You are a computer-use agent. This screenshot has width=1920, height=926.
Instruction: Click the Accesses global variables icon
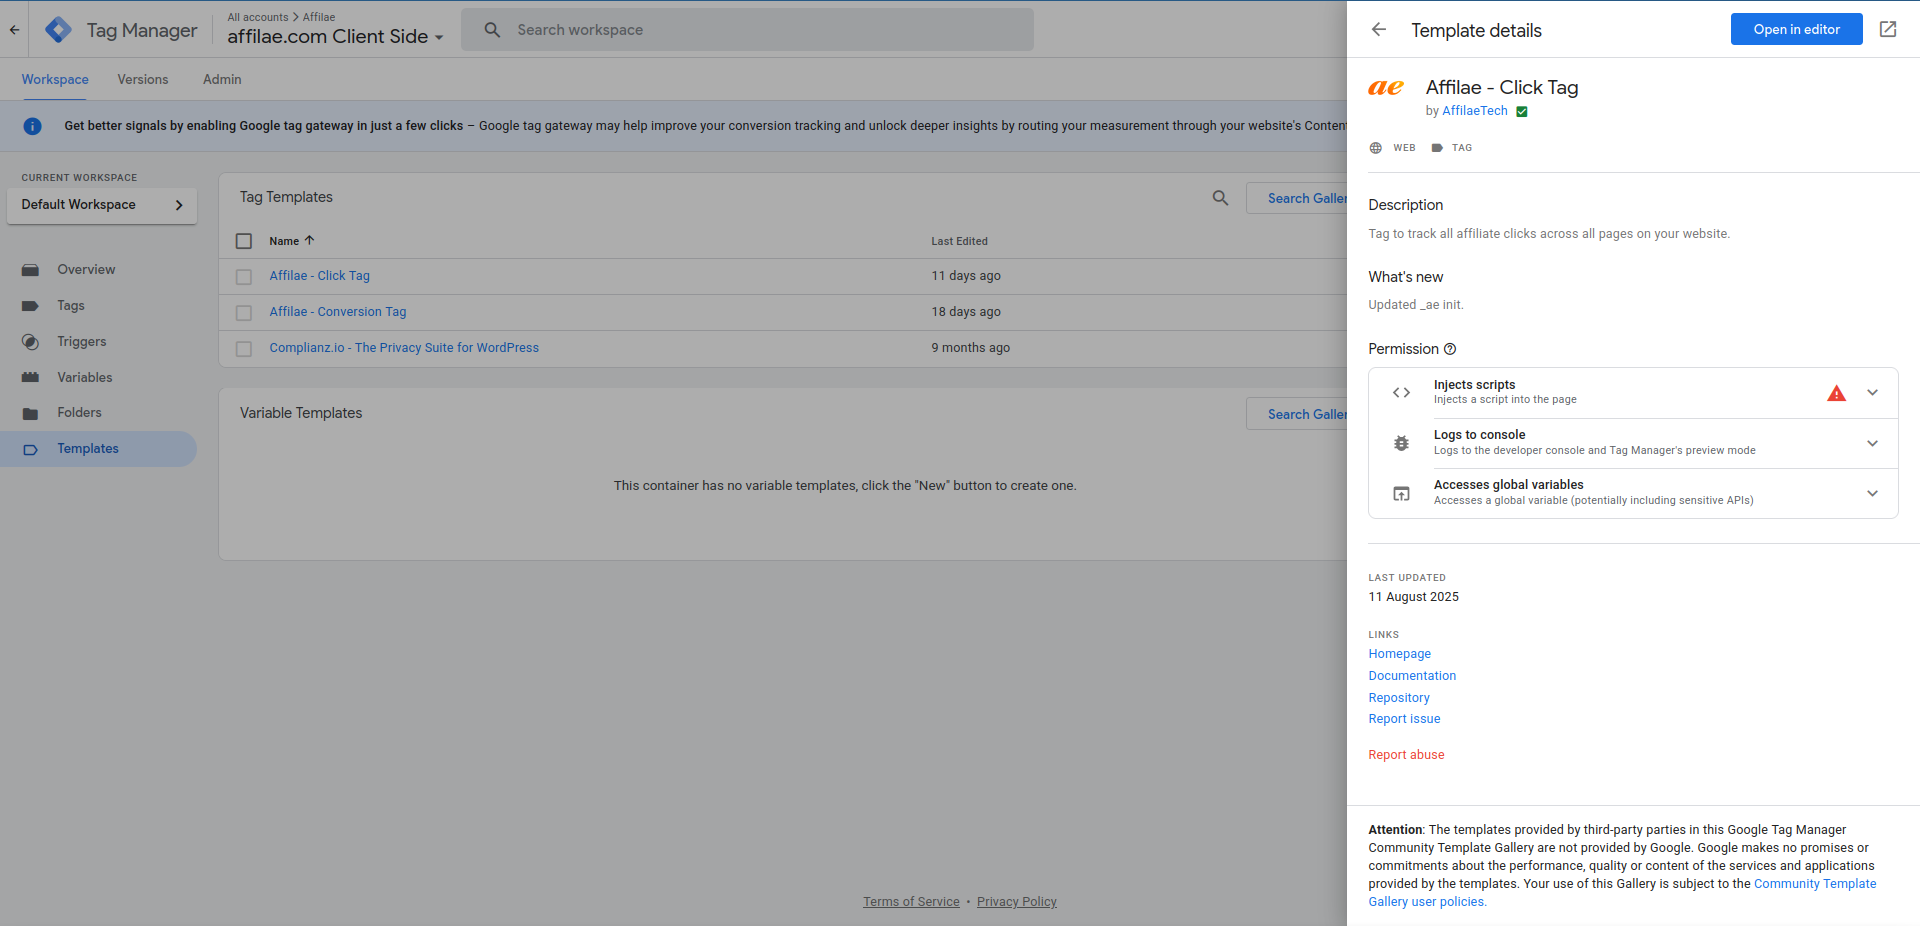[x=1401, y=494]
